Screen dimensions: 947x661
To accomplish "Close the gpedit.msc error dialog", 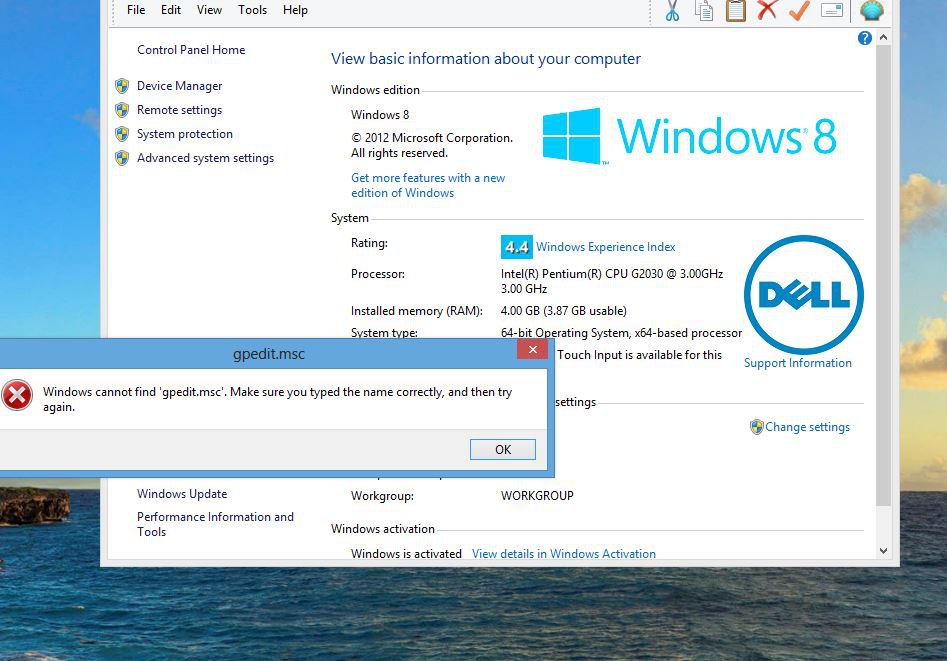I will (x=532, y=349).
